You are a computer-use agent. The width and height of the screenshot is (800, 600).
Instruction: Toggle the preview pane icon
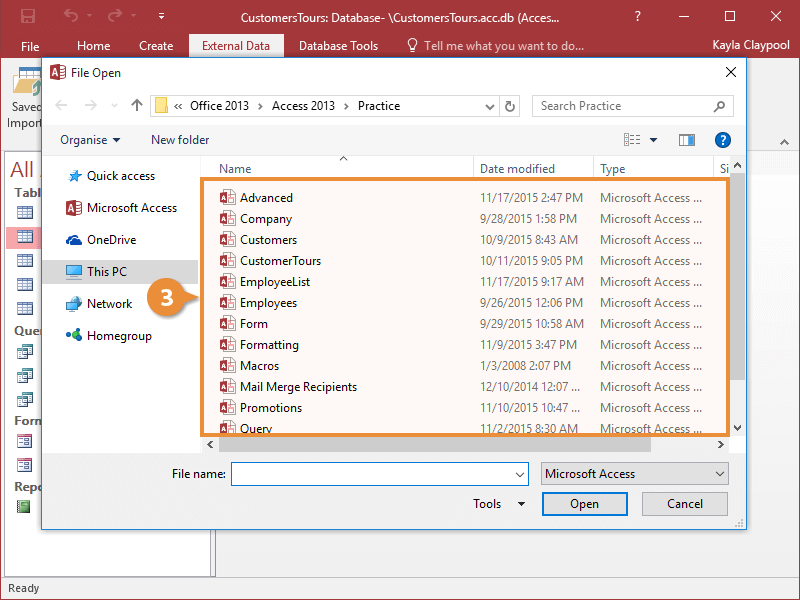tap(686, 140)
